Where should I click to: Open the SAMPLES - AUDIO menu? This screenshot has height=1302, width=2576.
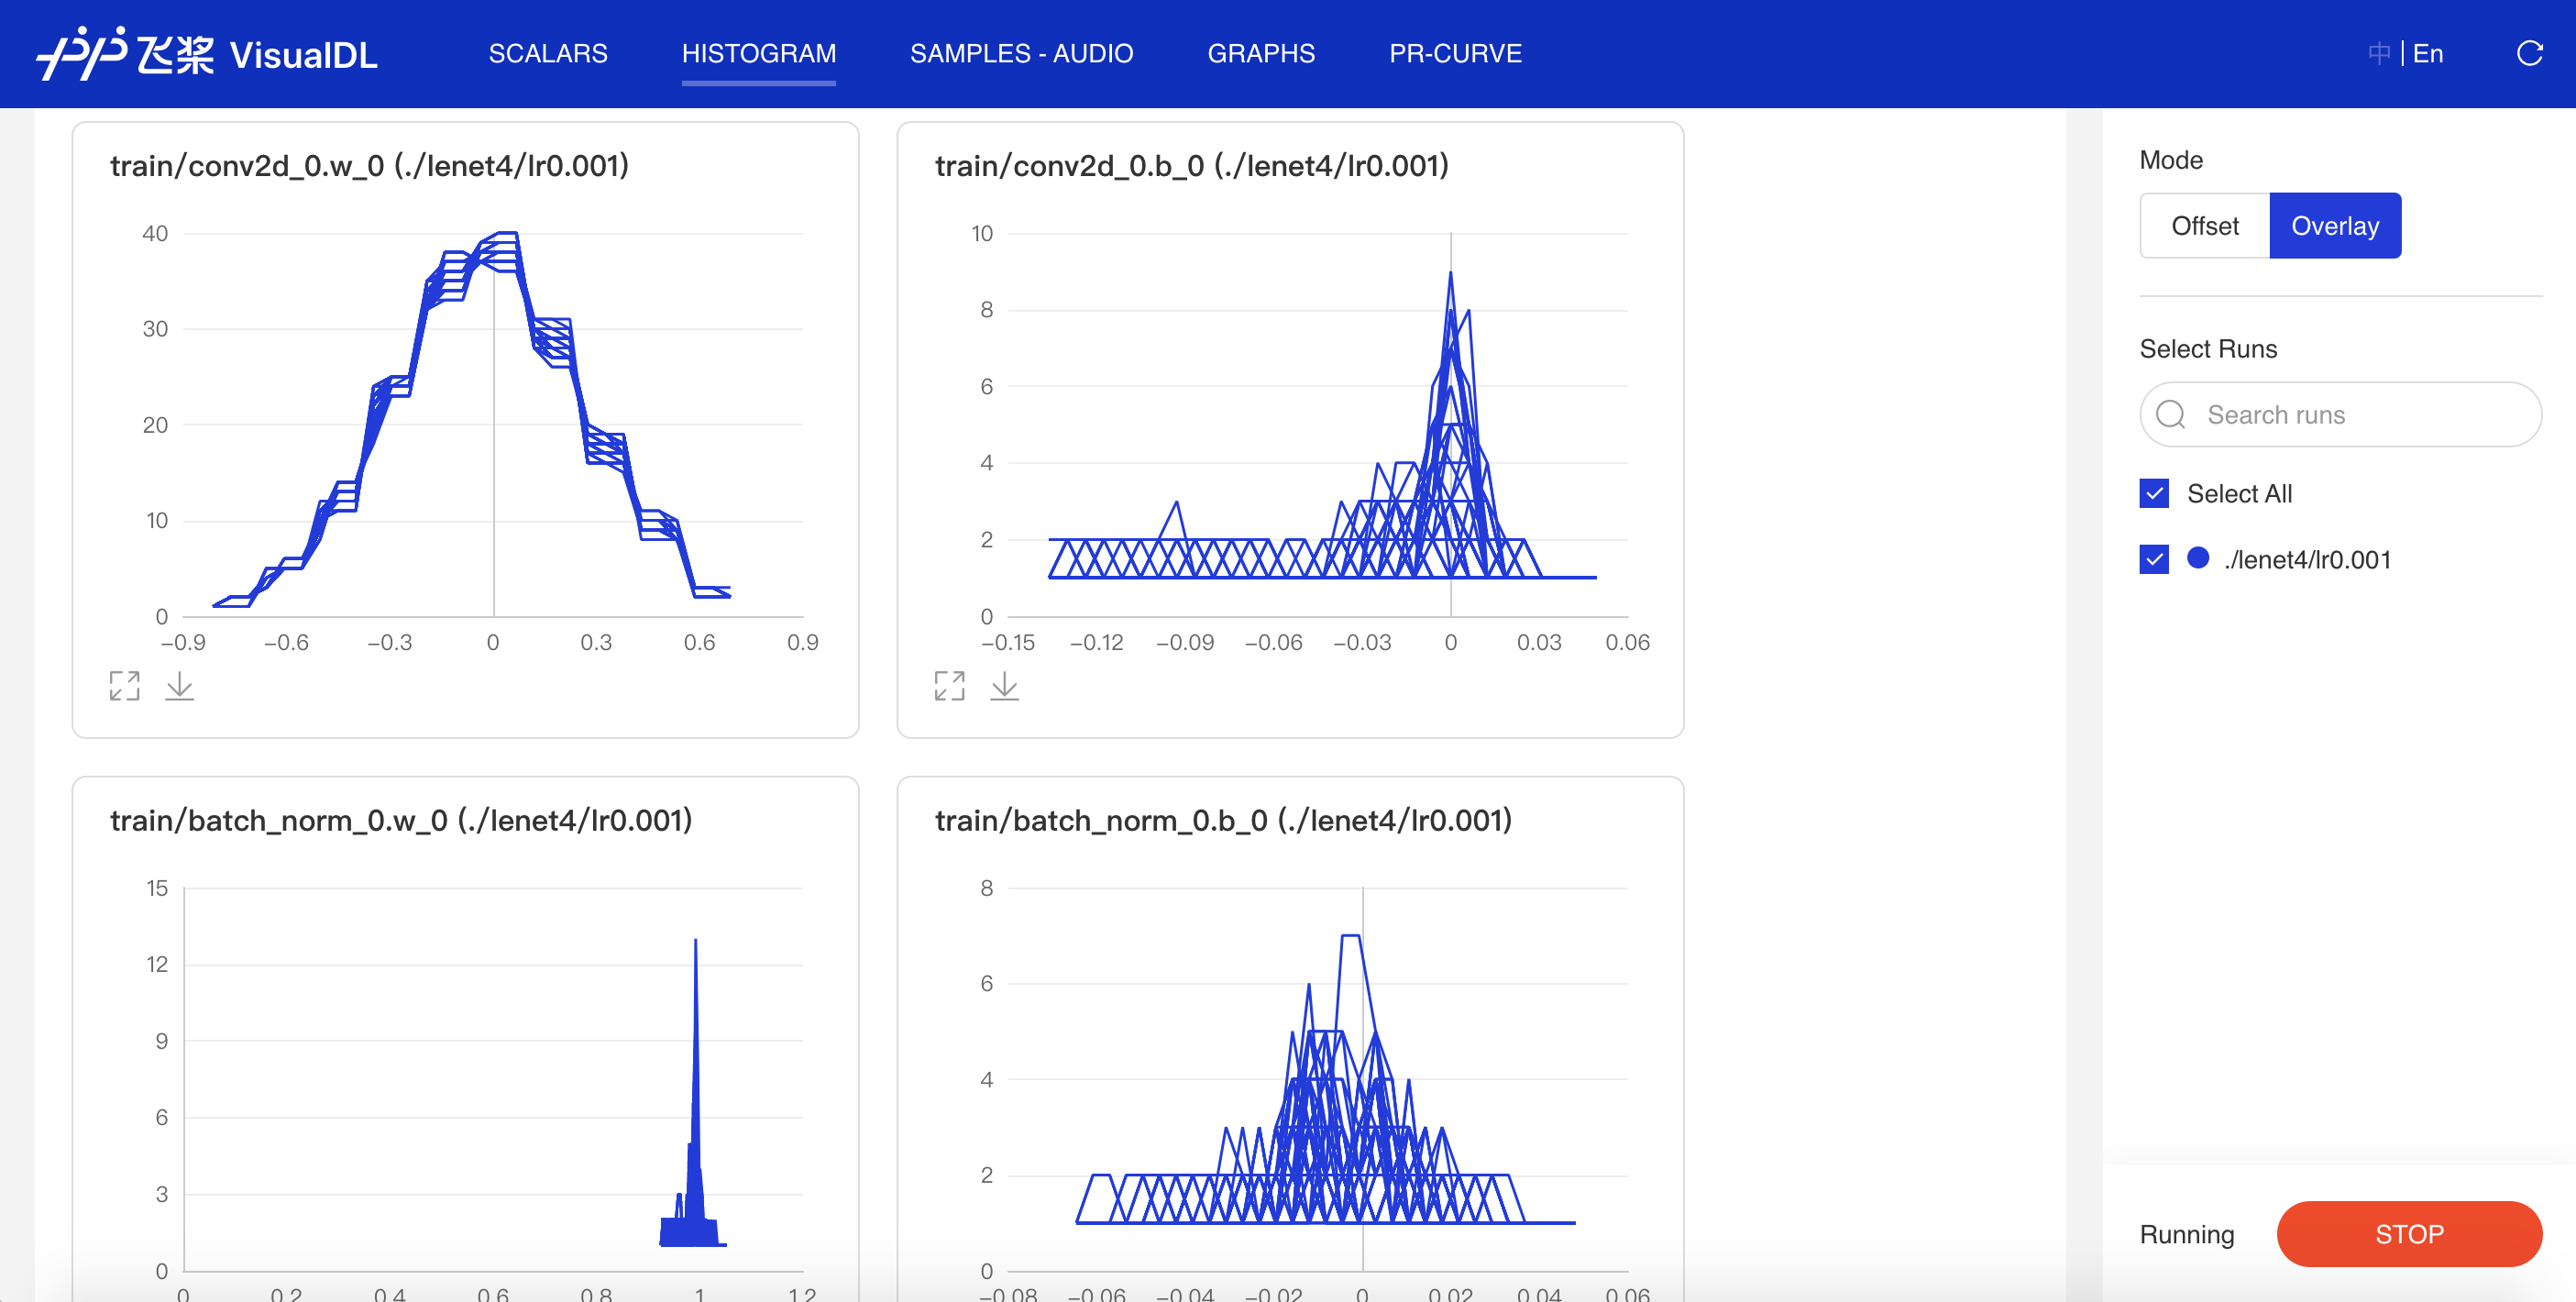pyautogui.click(x=1021, y=54)
